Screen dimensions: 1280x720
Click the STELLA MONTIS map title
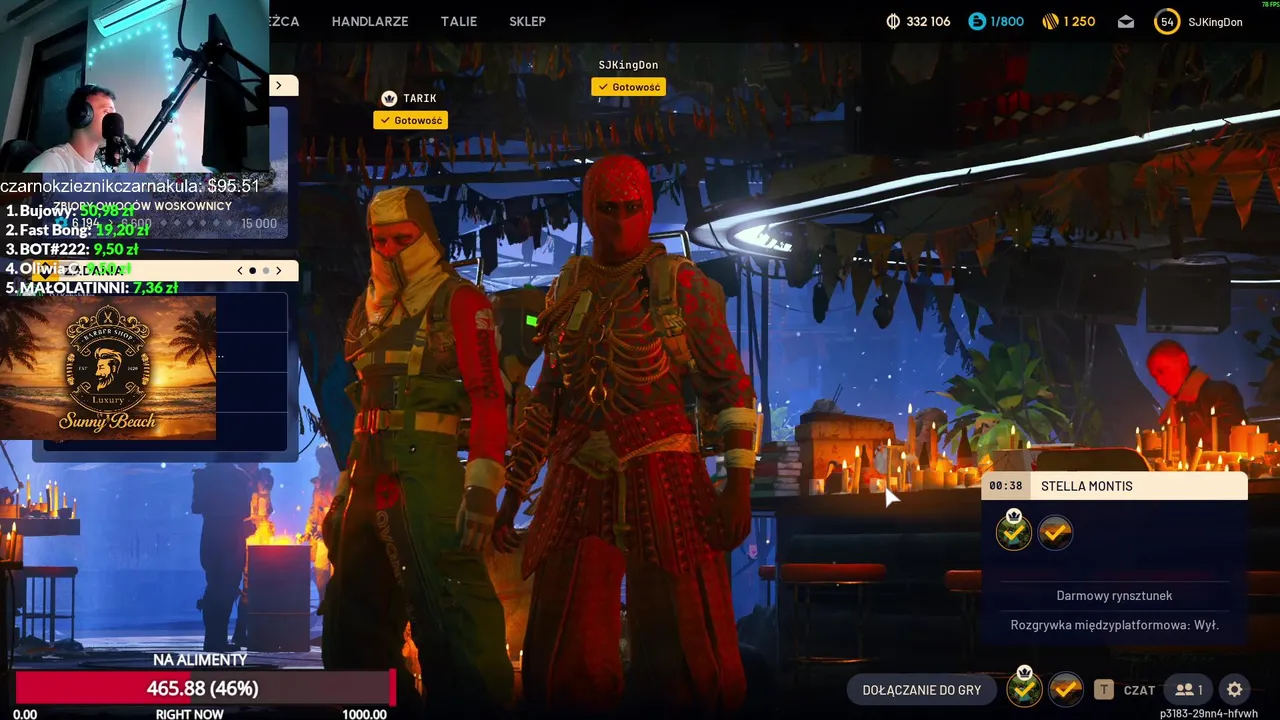pos(1087,486)
